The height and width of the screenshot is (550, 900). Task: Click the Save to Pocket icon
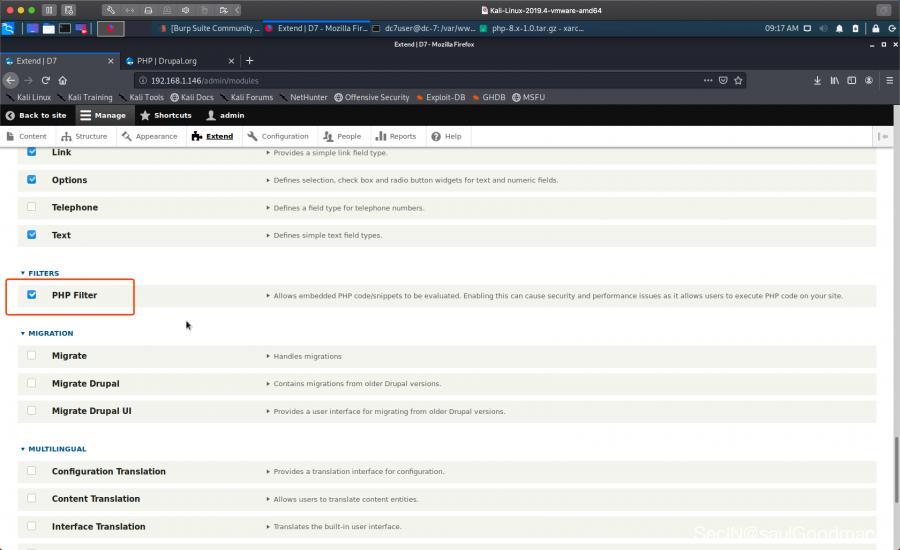[723, 80]
